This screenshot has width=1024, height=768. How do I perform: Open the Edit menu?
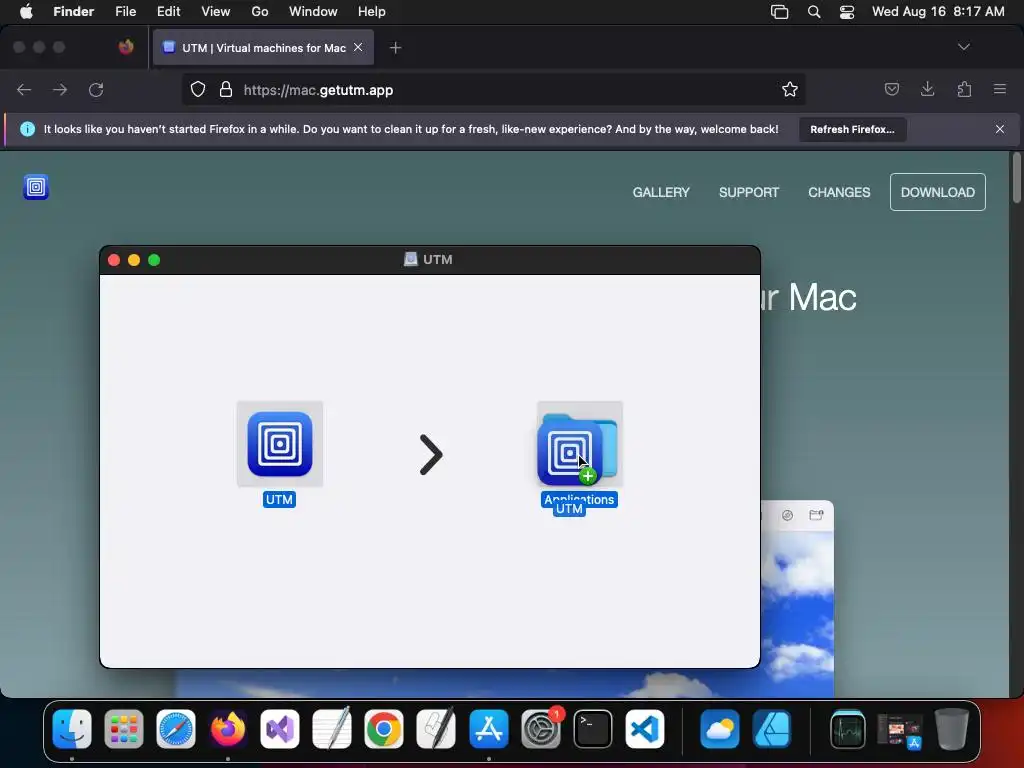click(168, 12)
